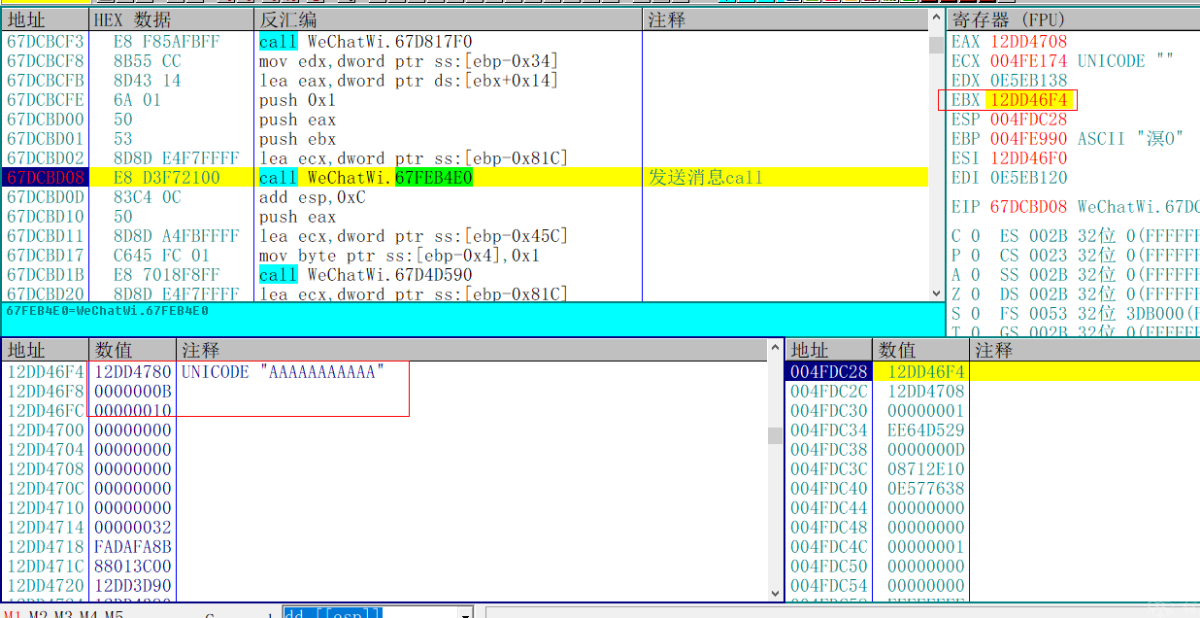
Task: Click hex bytes 'E8 F85AFBFF'
Action: click(x=166, y=42)
